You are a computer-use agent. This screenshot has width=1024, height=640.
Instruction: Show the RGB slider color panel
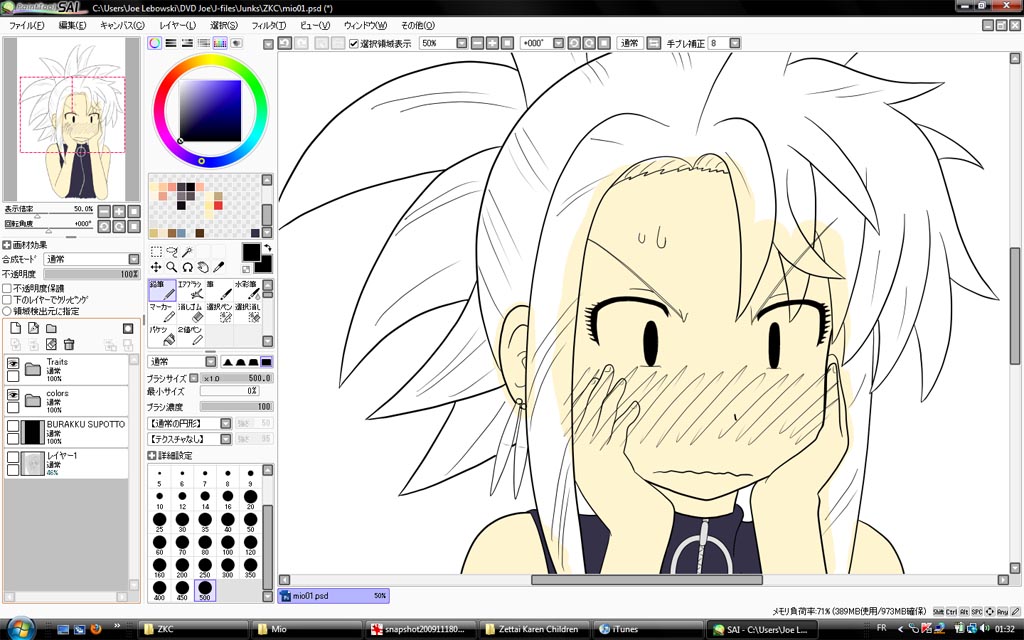click(170, 43)
